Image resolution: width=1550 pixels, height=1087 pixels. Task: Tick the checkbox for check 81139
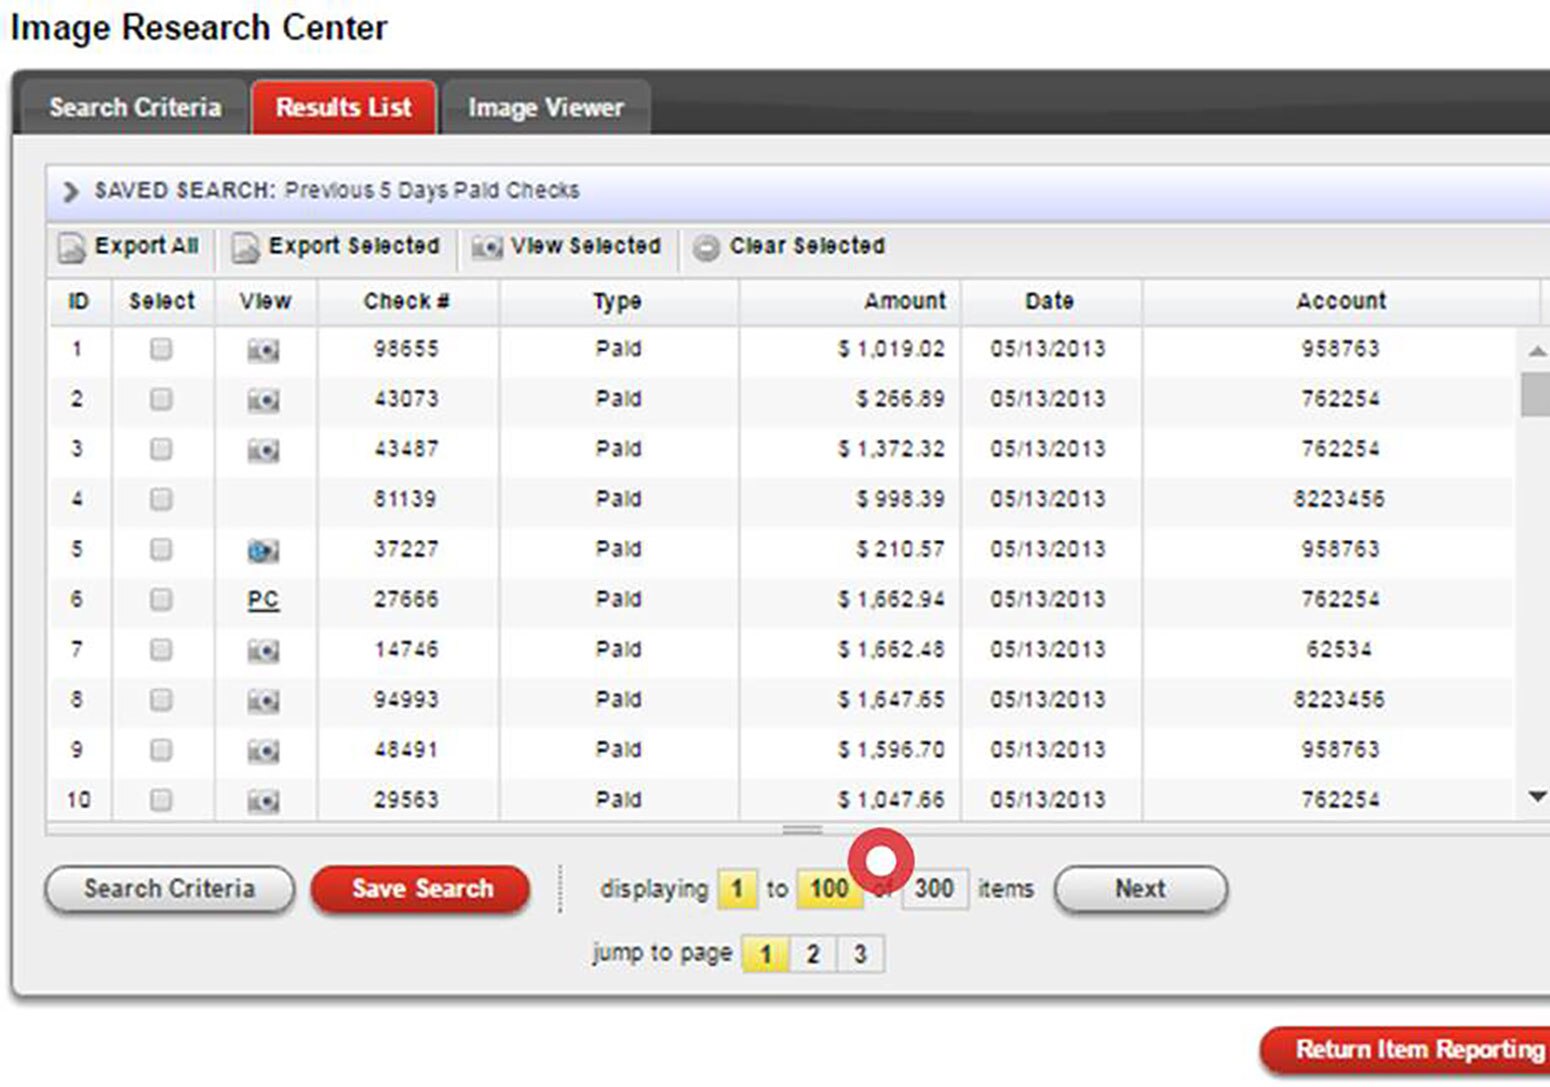161,499
